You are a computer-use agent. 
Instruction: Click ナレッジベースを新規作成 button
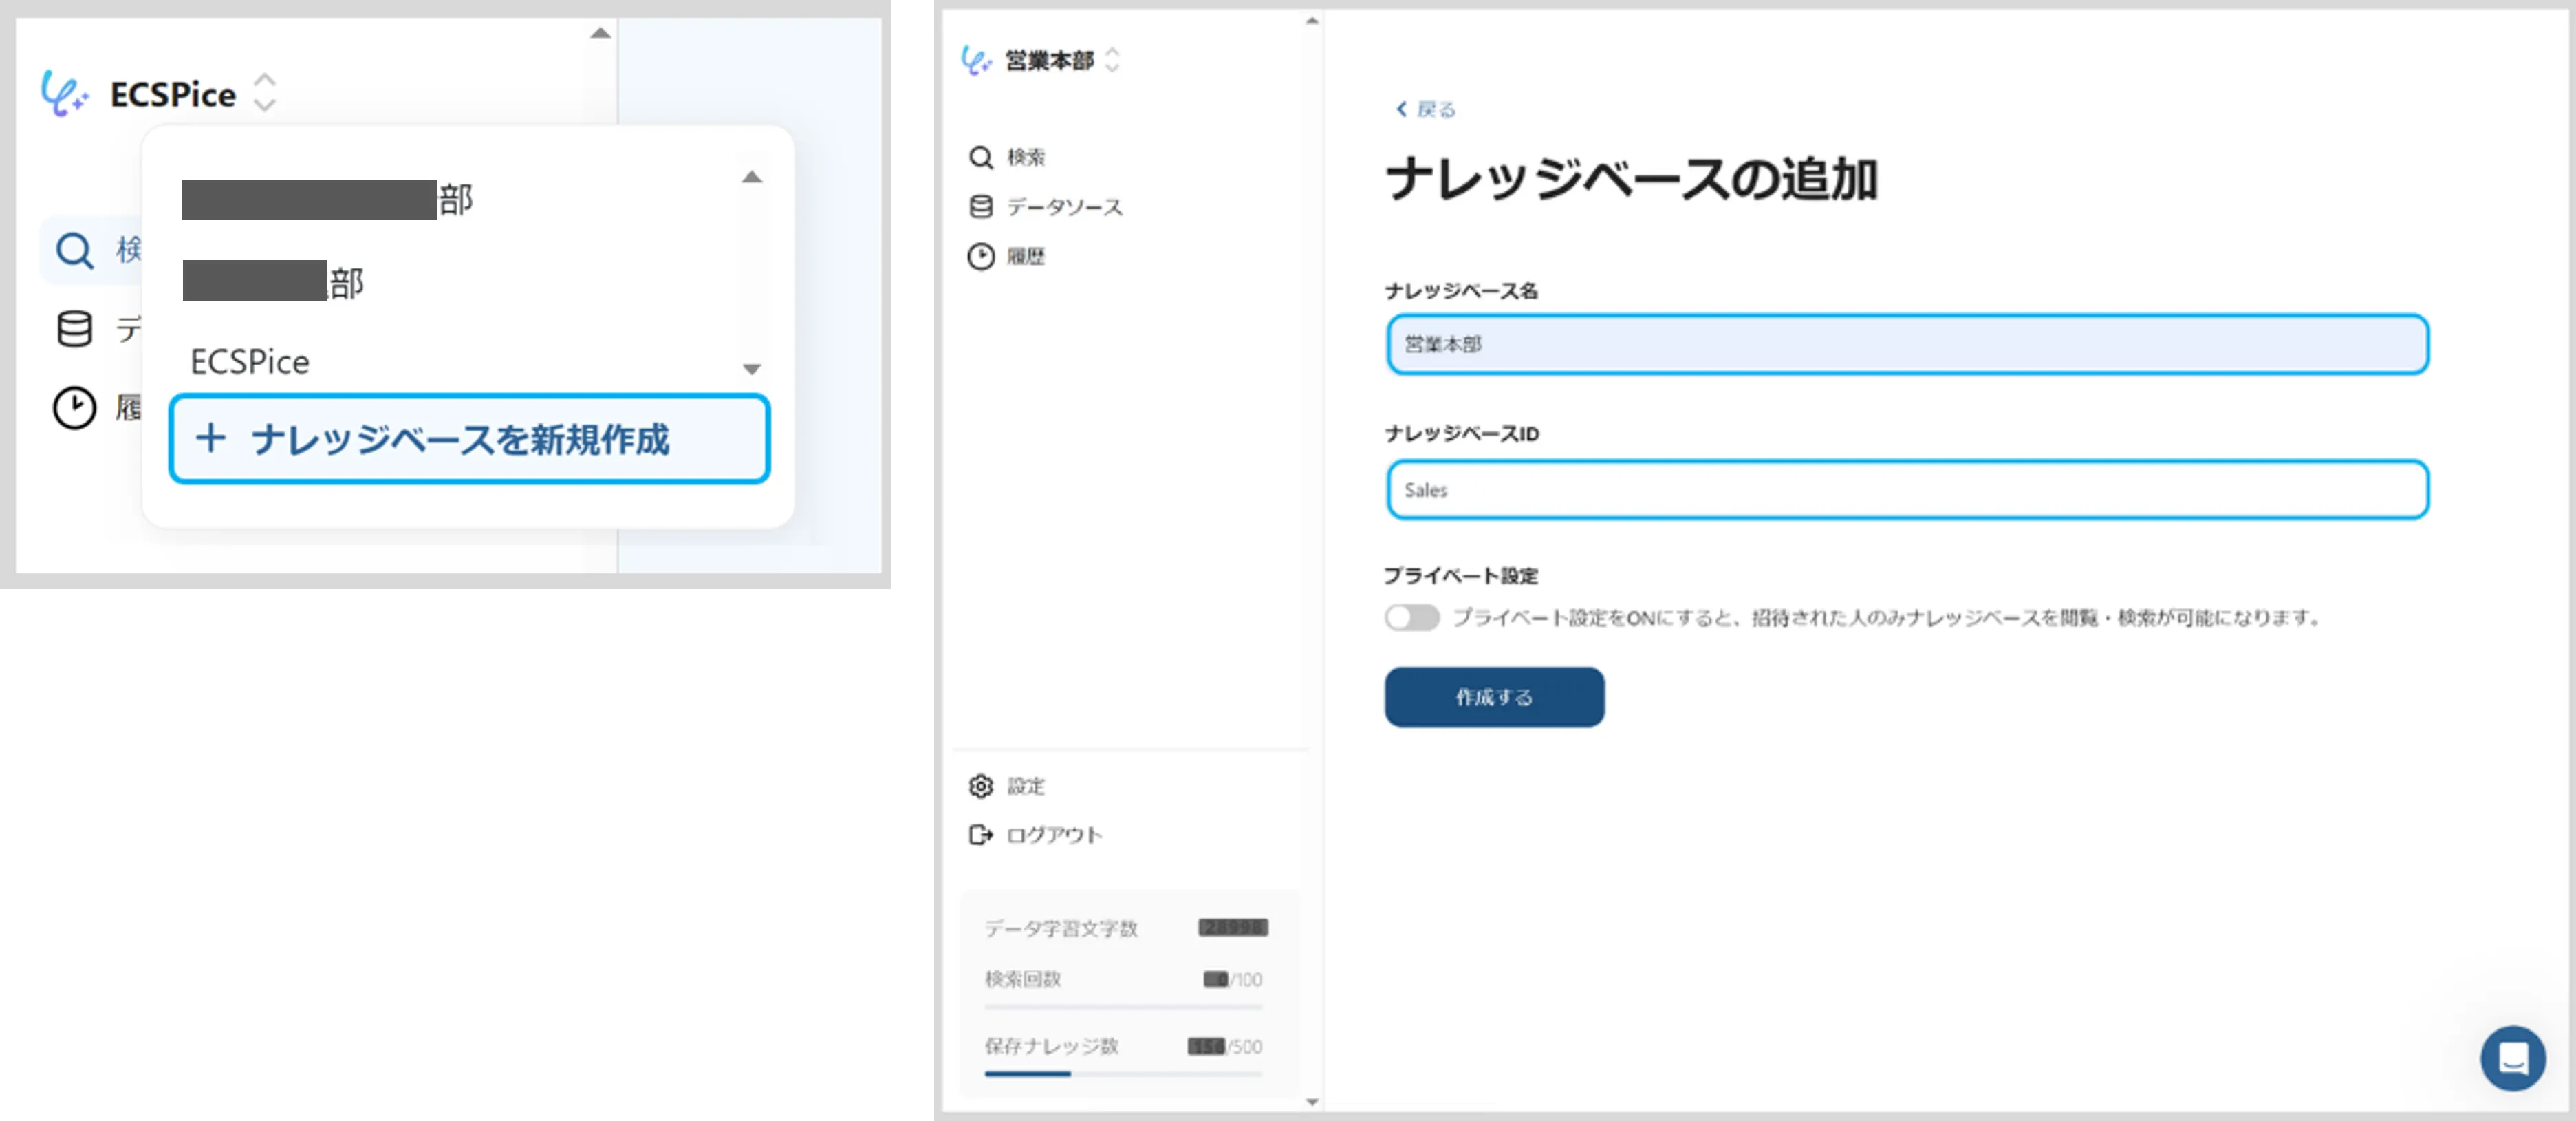(469, 439)
